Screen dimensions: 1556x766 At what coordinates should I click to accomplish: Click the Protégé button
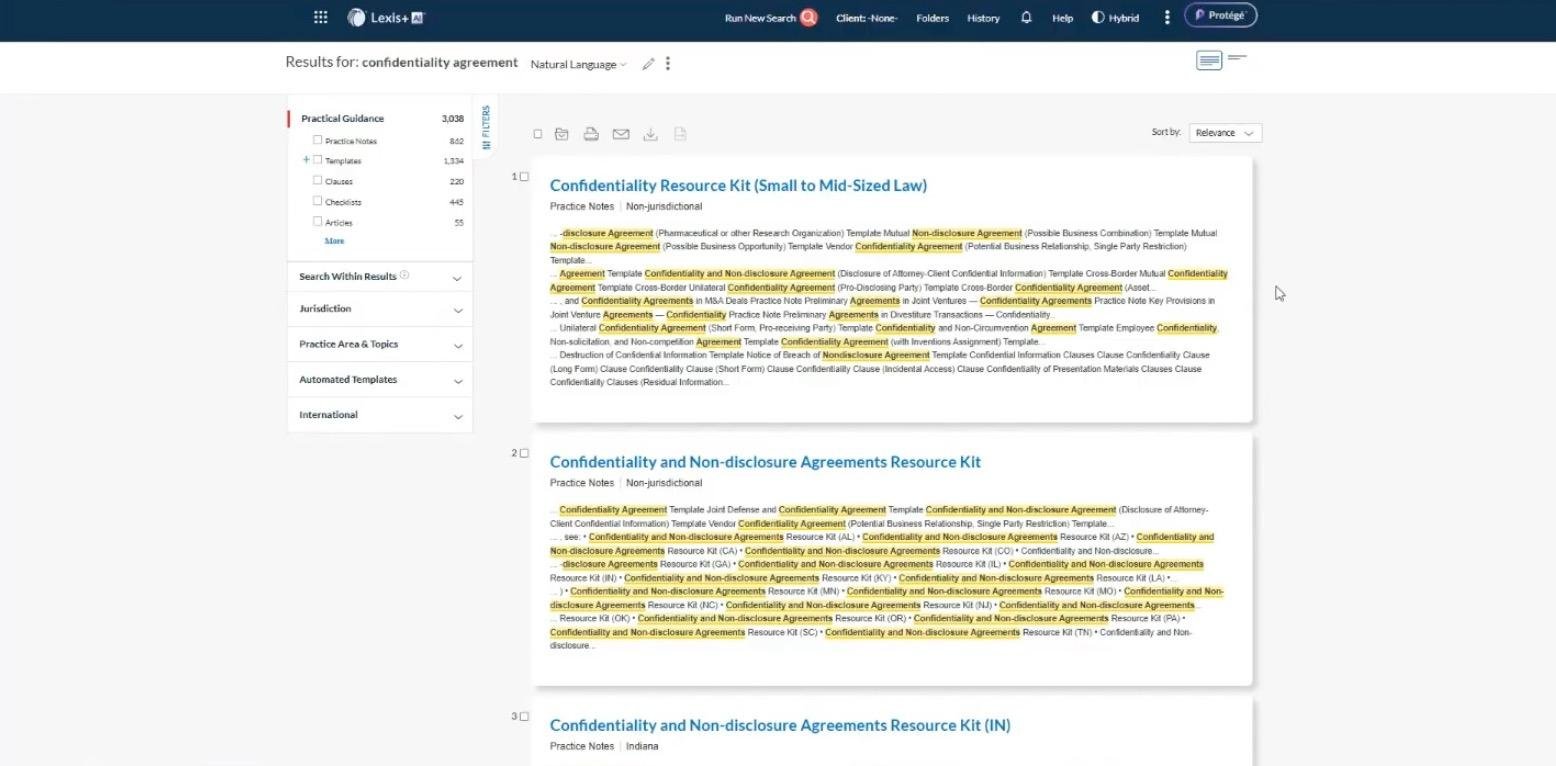pyautogui.click(x=1220, y=16)
